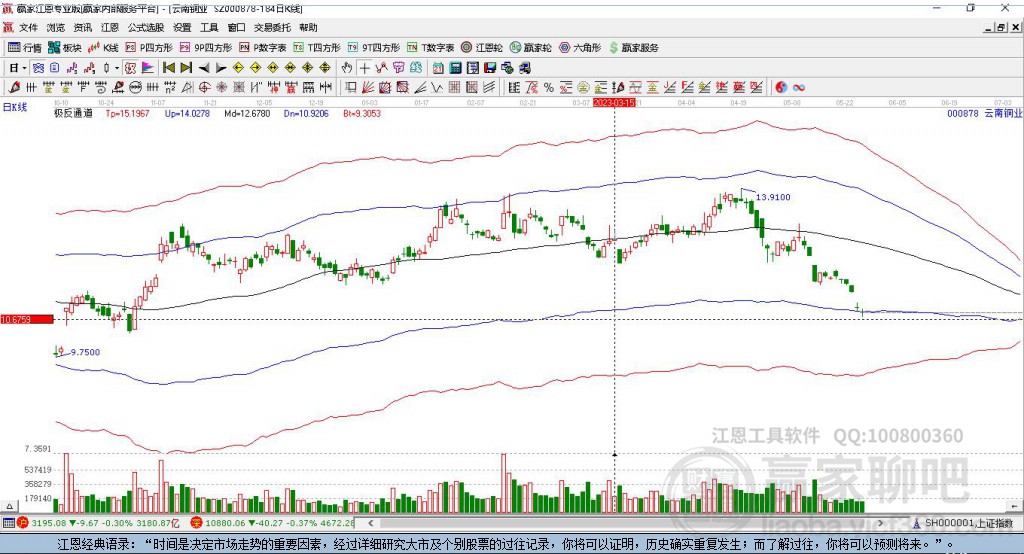Open the T四方形 tool
Viewport: 1024px width, 554px height.
[x=317, y=48]
